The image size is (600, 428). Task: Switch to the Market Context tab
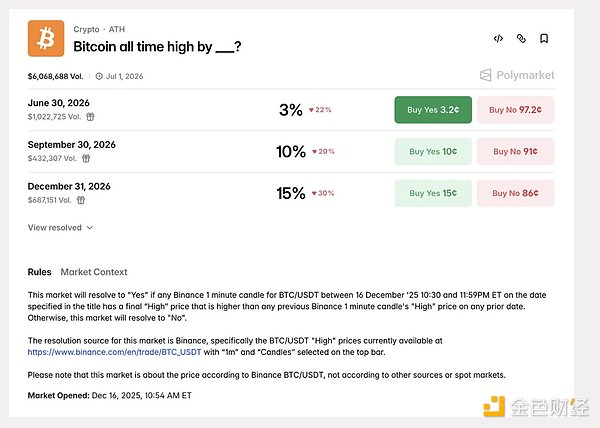[94, 272]
